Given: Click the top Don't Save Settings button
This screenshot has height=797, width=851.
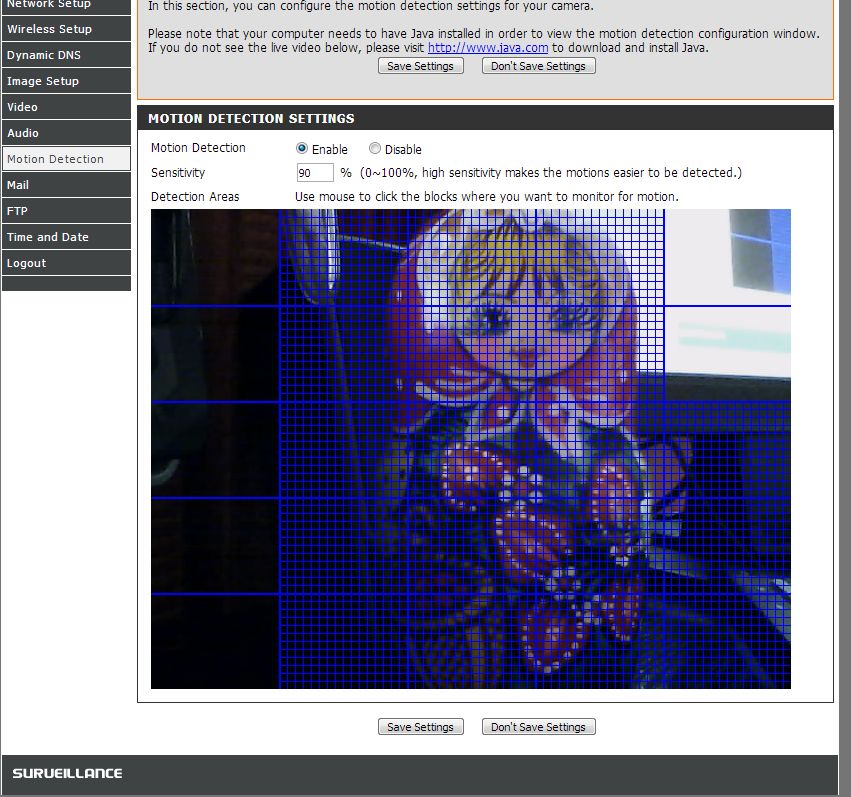Looking at the screenshot, I should click(x=538, y=66).
